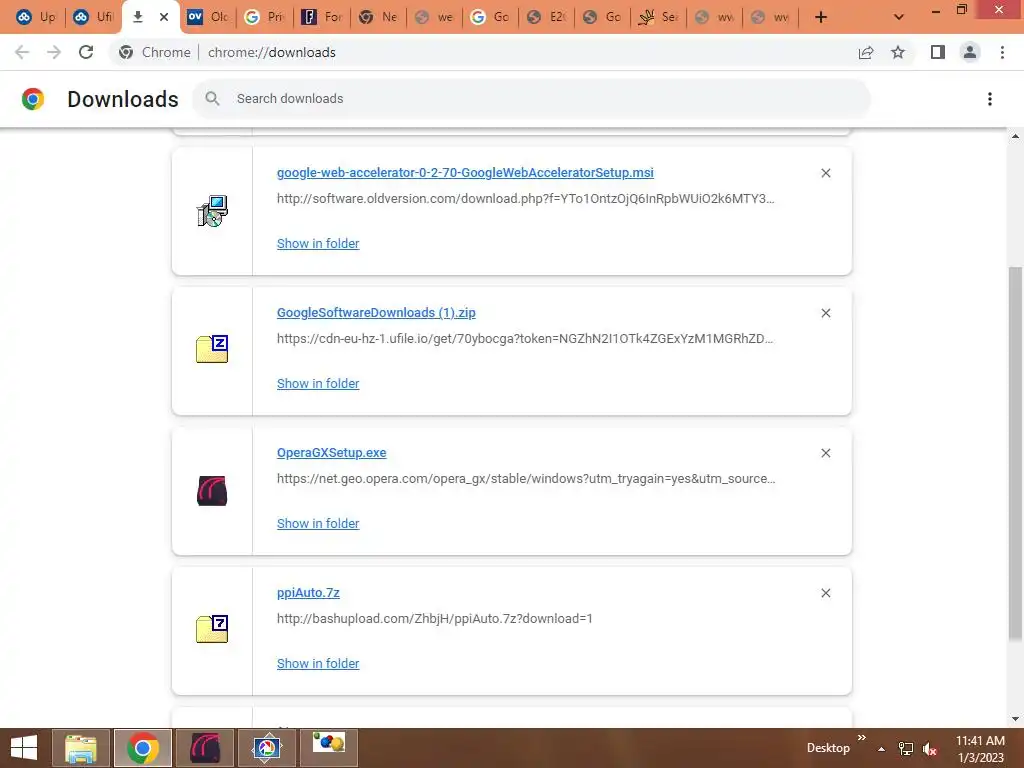Expand the Desktop toolbar chevron
Viewport: 1024px width, 768px height.
tap(861, 737)
